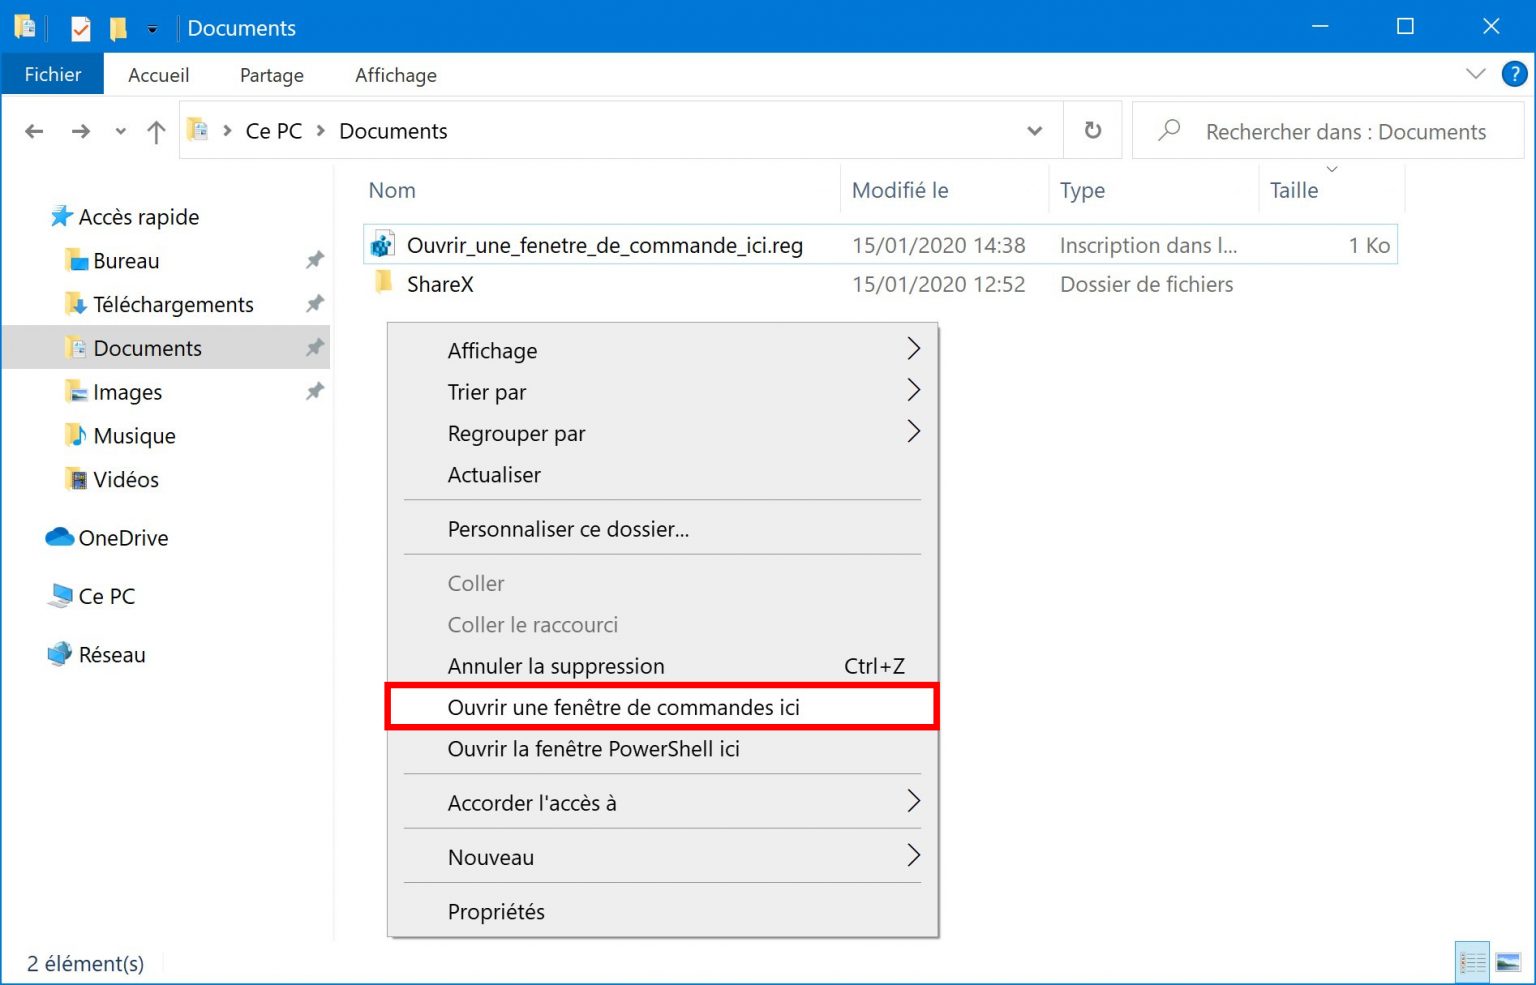The height and width of the screenshot is (985, 1536).
Task: Select the Ouvrir_une_fenetre_de_commande_ici.reg file
Action: (x=604, y=245)
